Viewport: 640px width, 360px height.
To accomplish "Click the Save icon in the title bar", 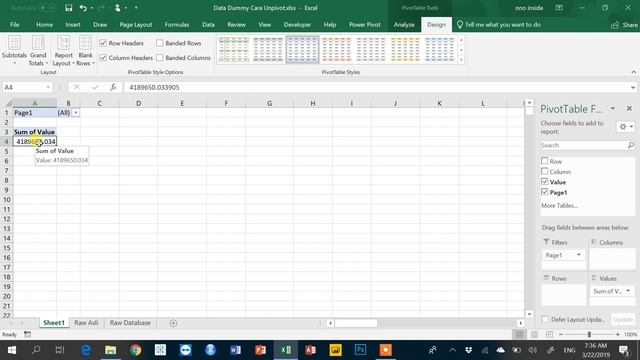I will tap(69, 8).
